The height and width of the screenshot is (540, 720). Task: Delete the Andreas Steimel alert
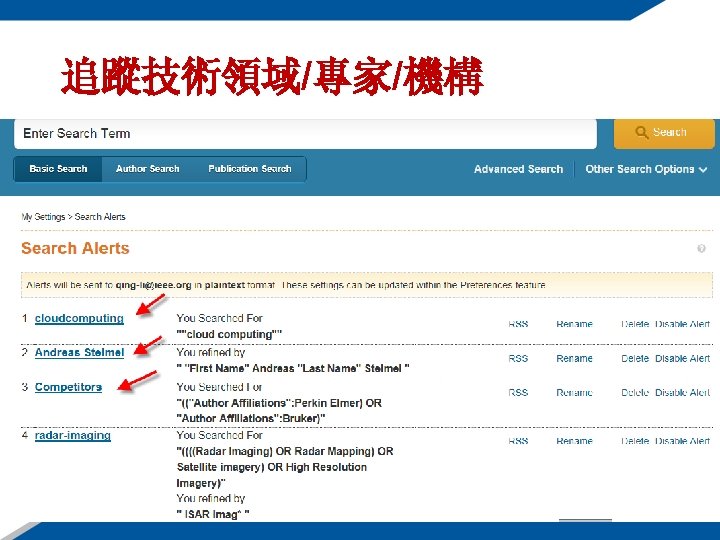(x=635, y=359)
